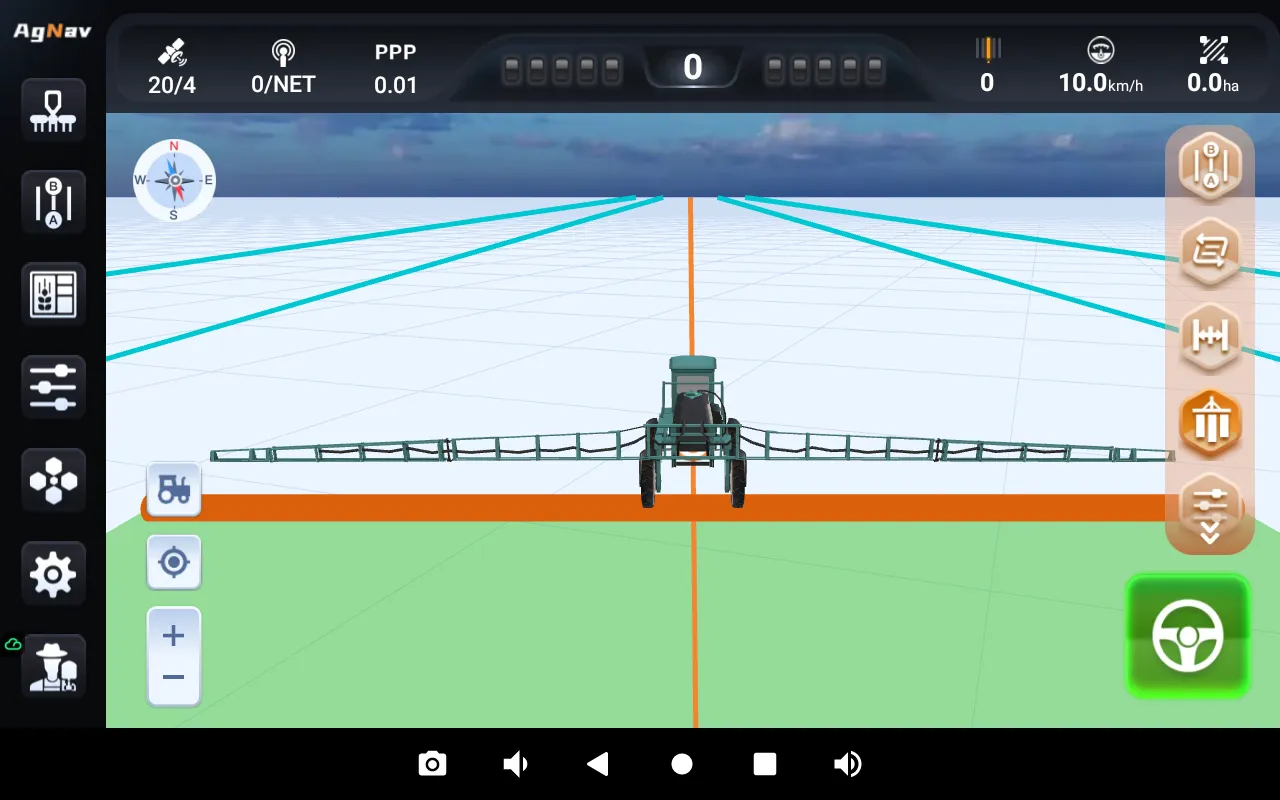The image size is (1280, 800).
Task: Expand more options on right hexagon panel
Action: tap(1210, 510)
